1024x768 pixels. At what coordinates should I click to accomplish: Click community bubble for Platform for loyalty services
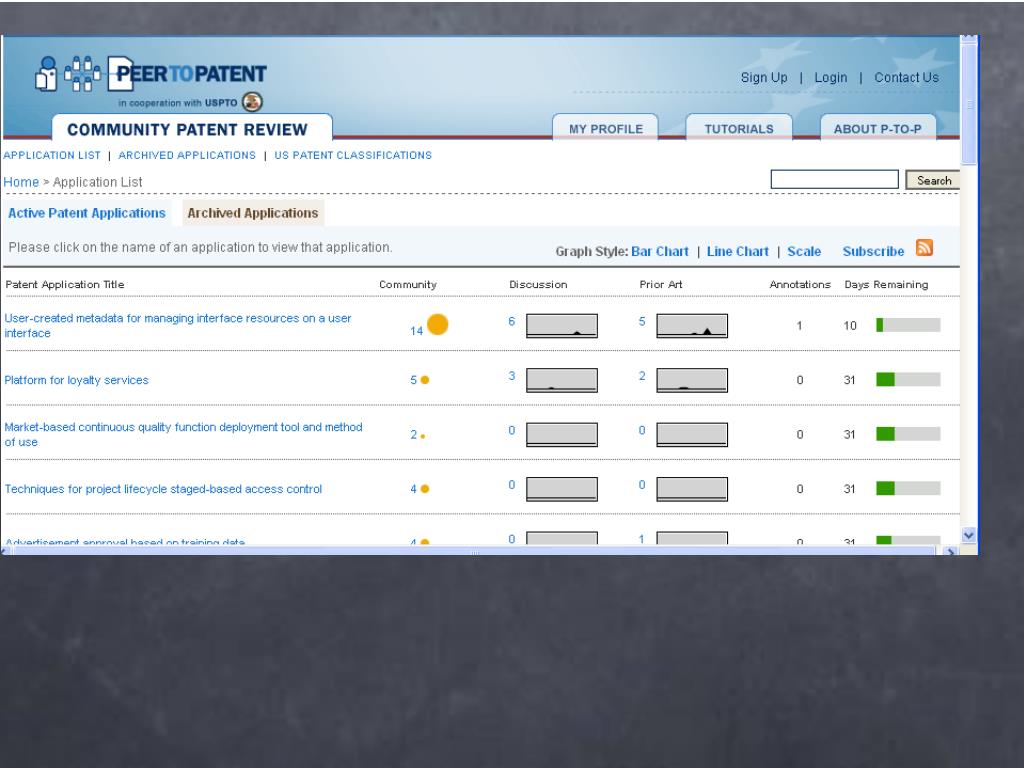click(x=424, y=379)
